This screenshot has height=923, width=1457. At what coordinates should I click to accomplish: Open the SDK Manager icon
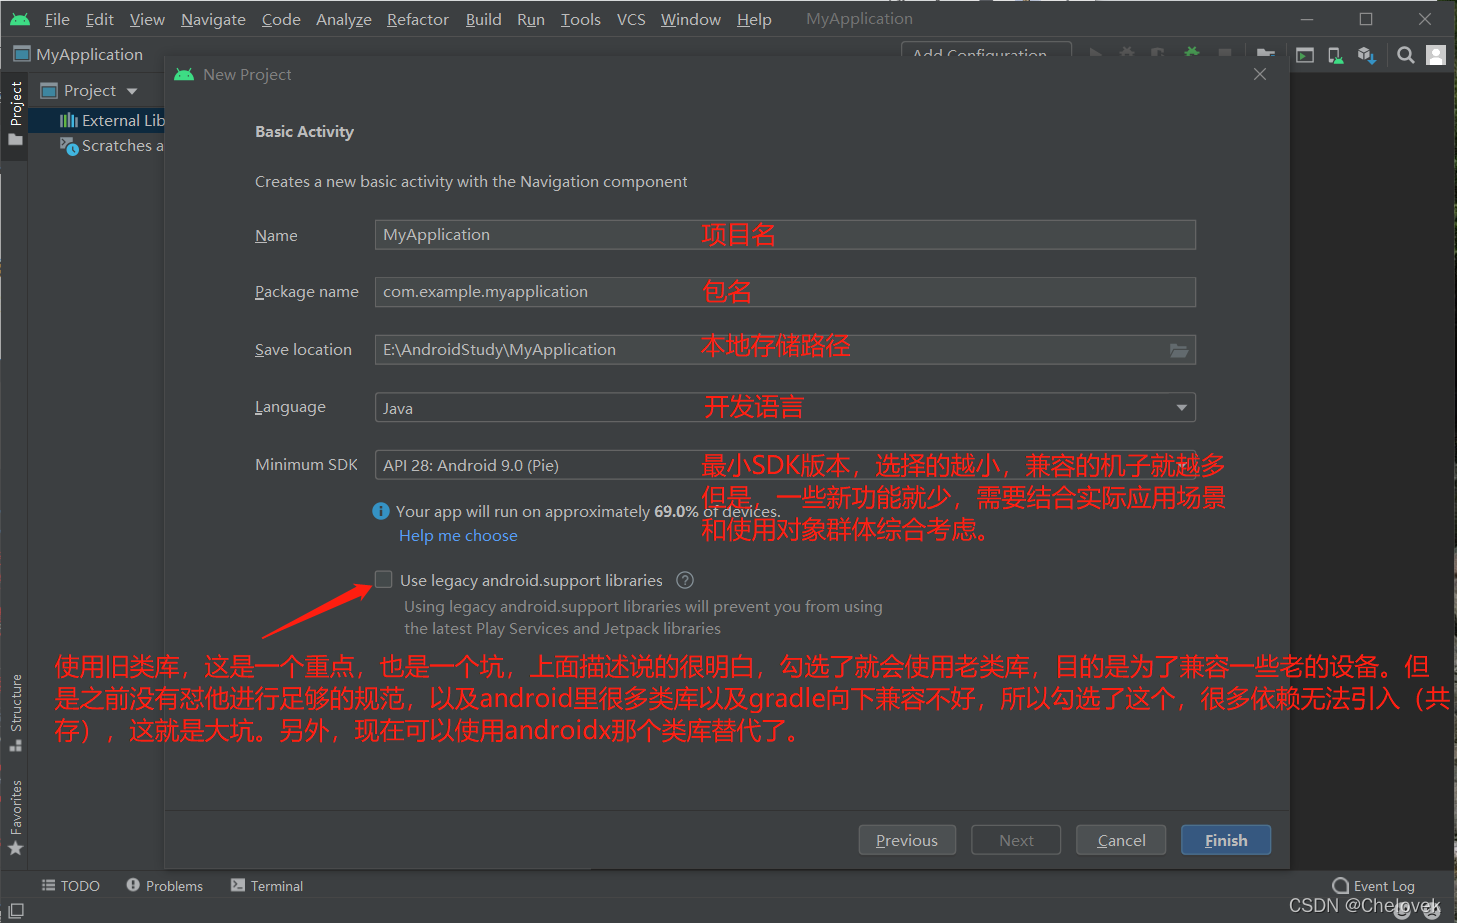point(1366,56)
